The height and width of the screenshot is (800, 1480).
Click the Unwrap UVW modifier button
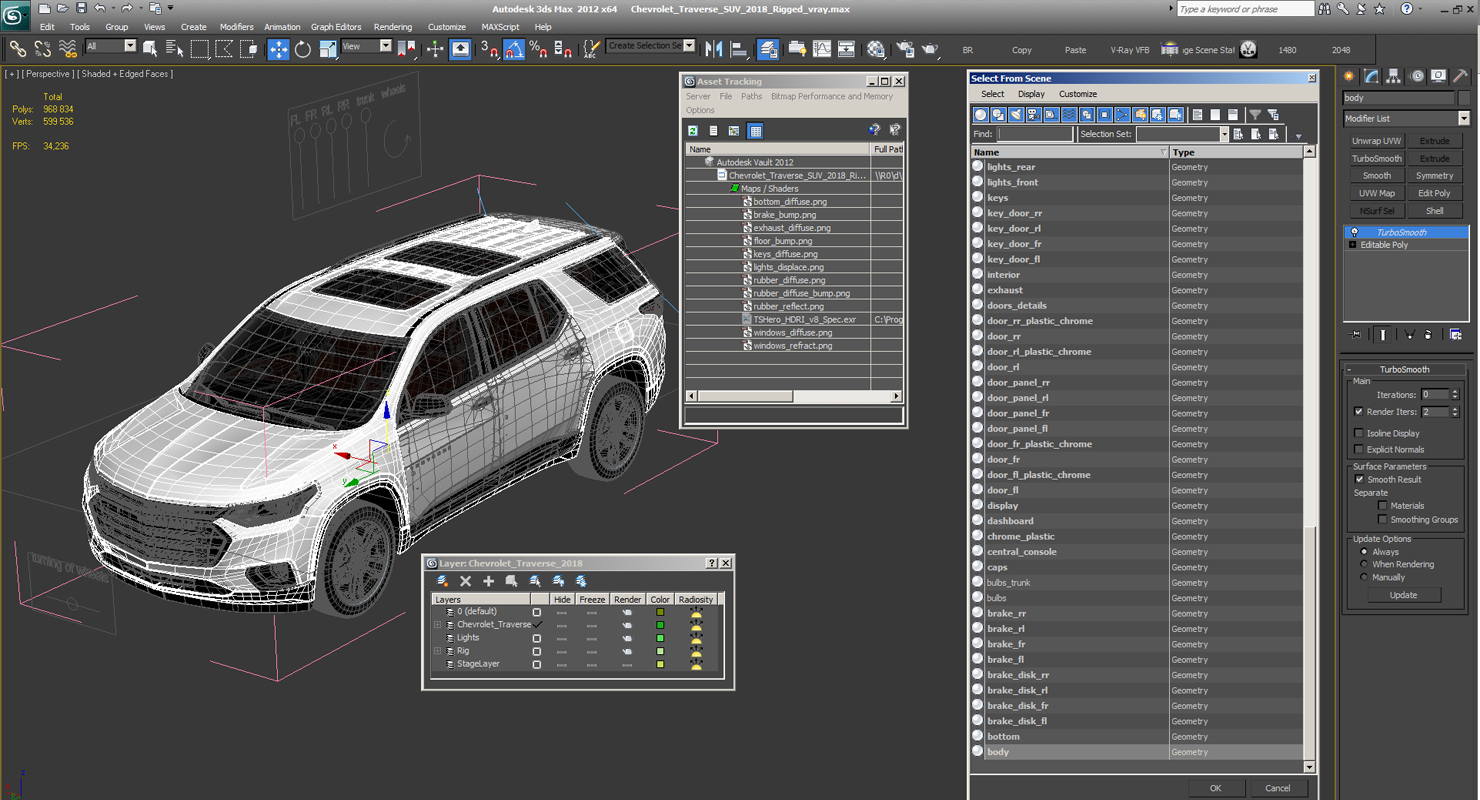(1376, 141)
